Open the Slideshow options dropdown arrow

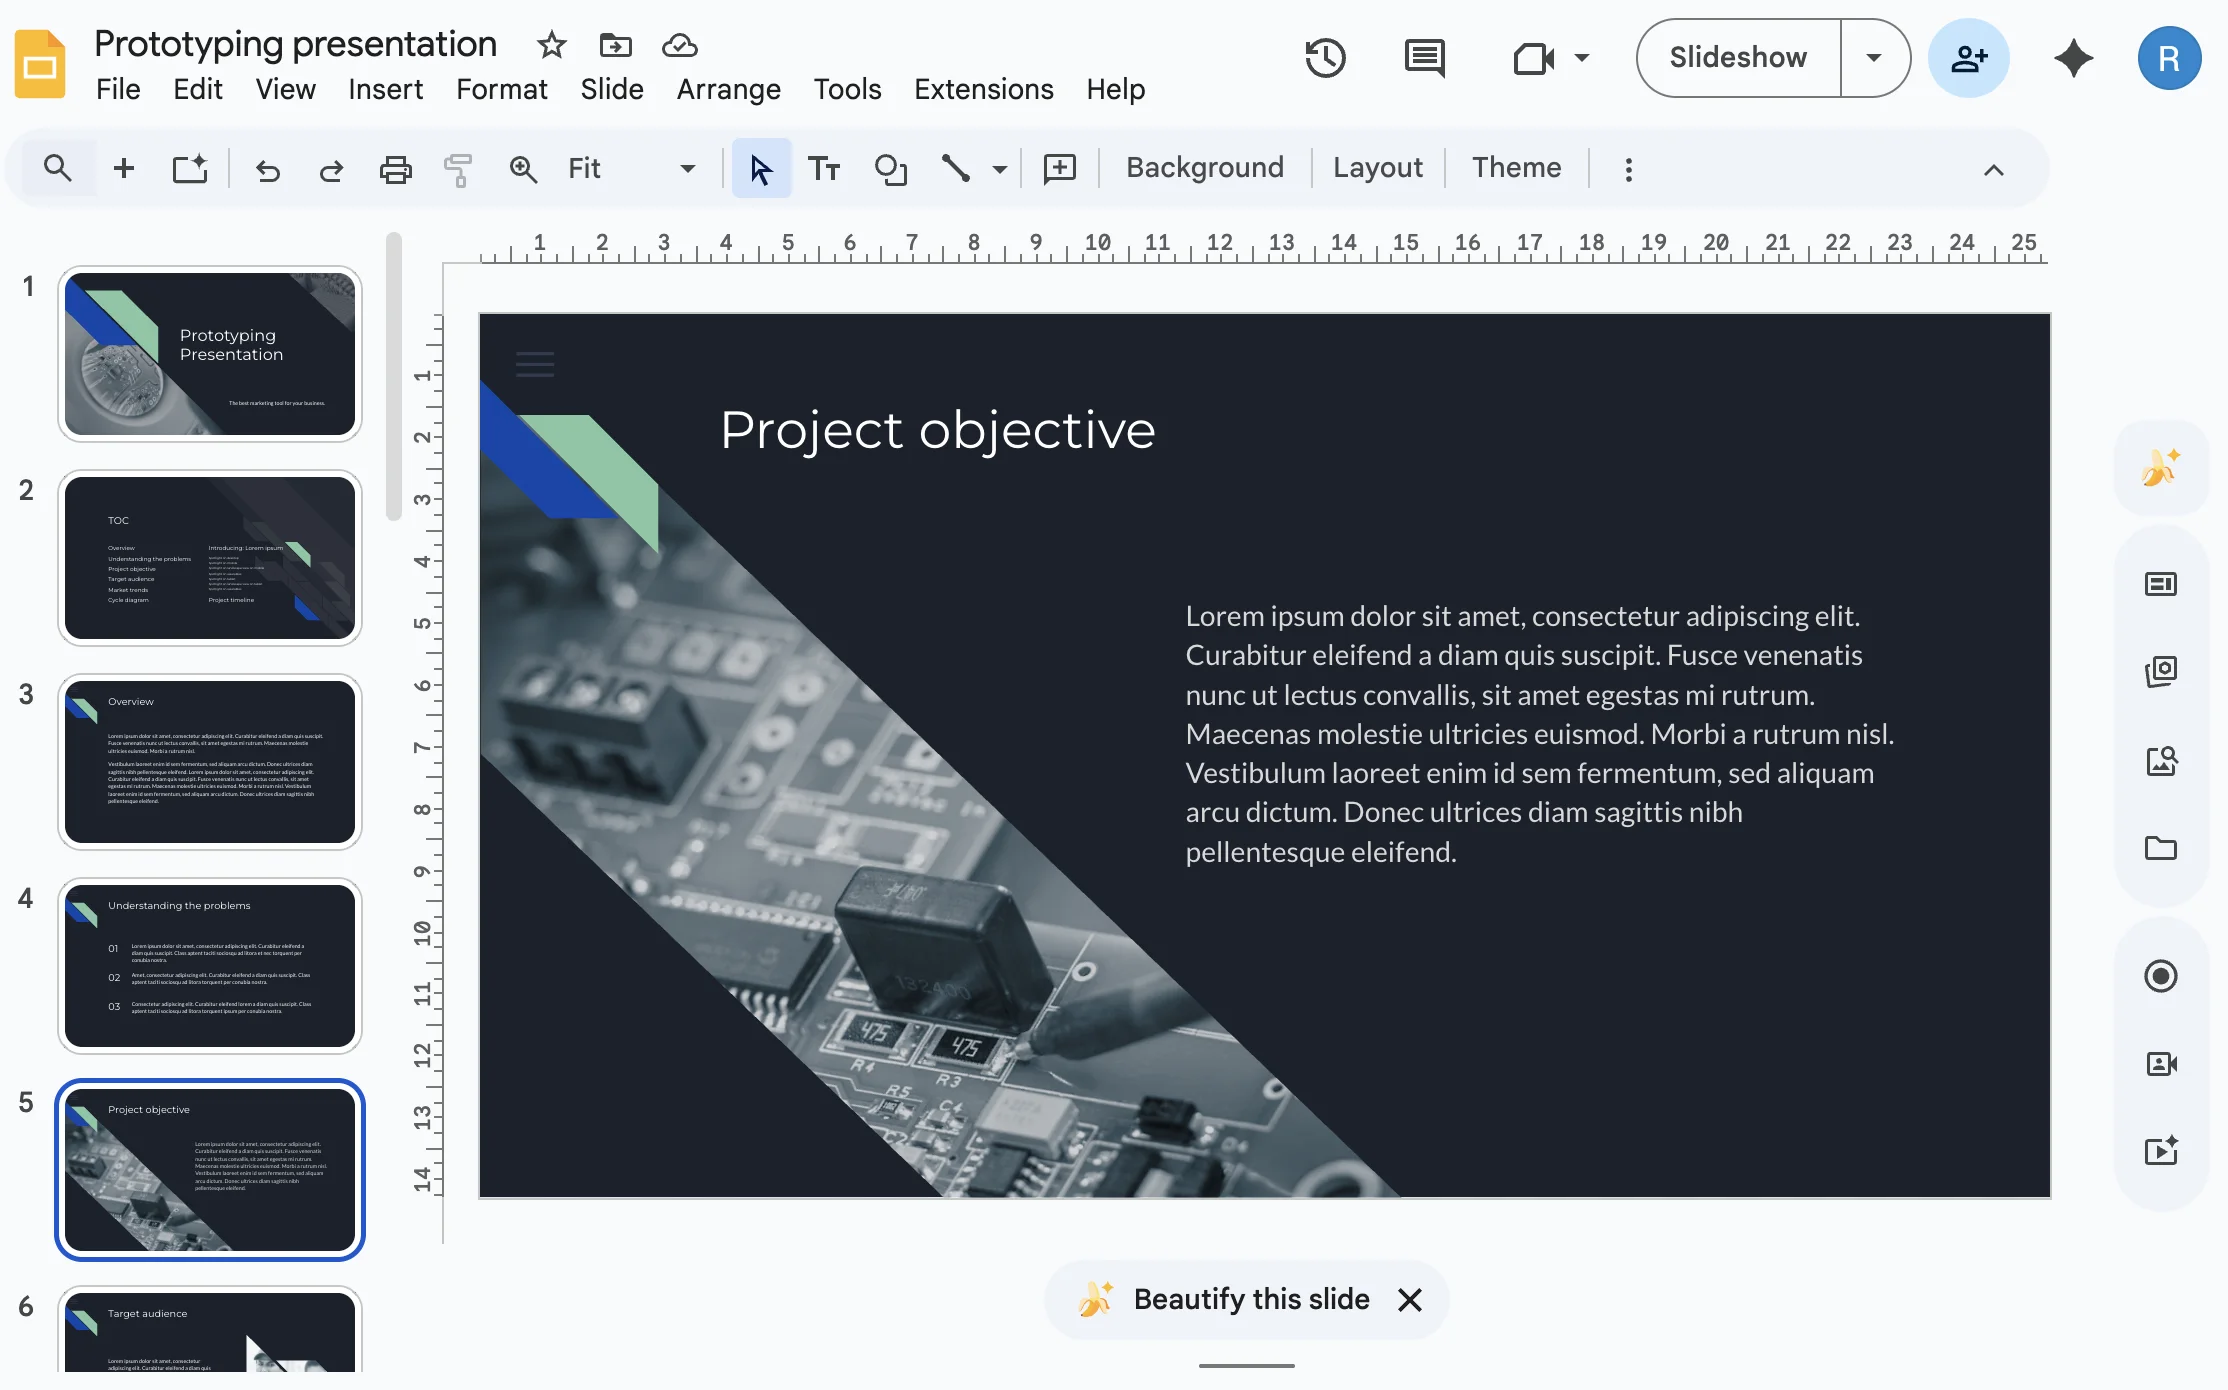(x=1874, y=58)
